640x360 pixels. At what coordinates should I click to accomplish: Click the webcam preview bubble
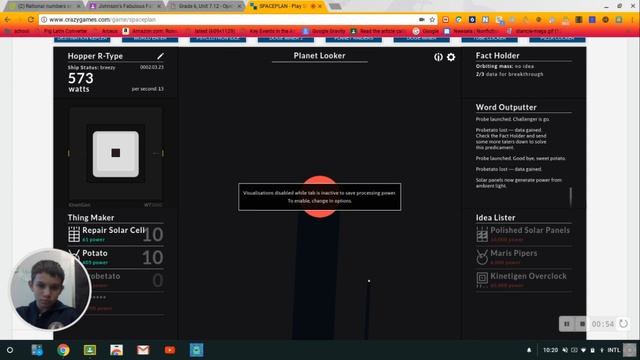click(x=50, y=290)
